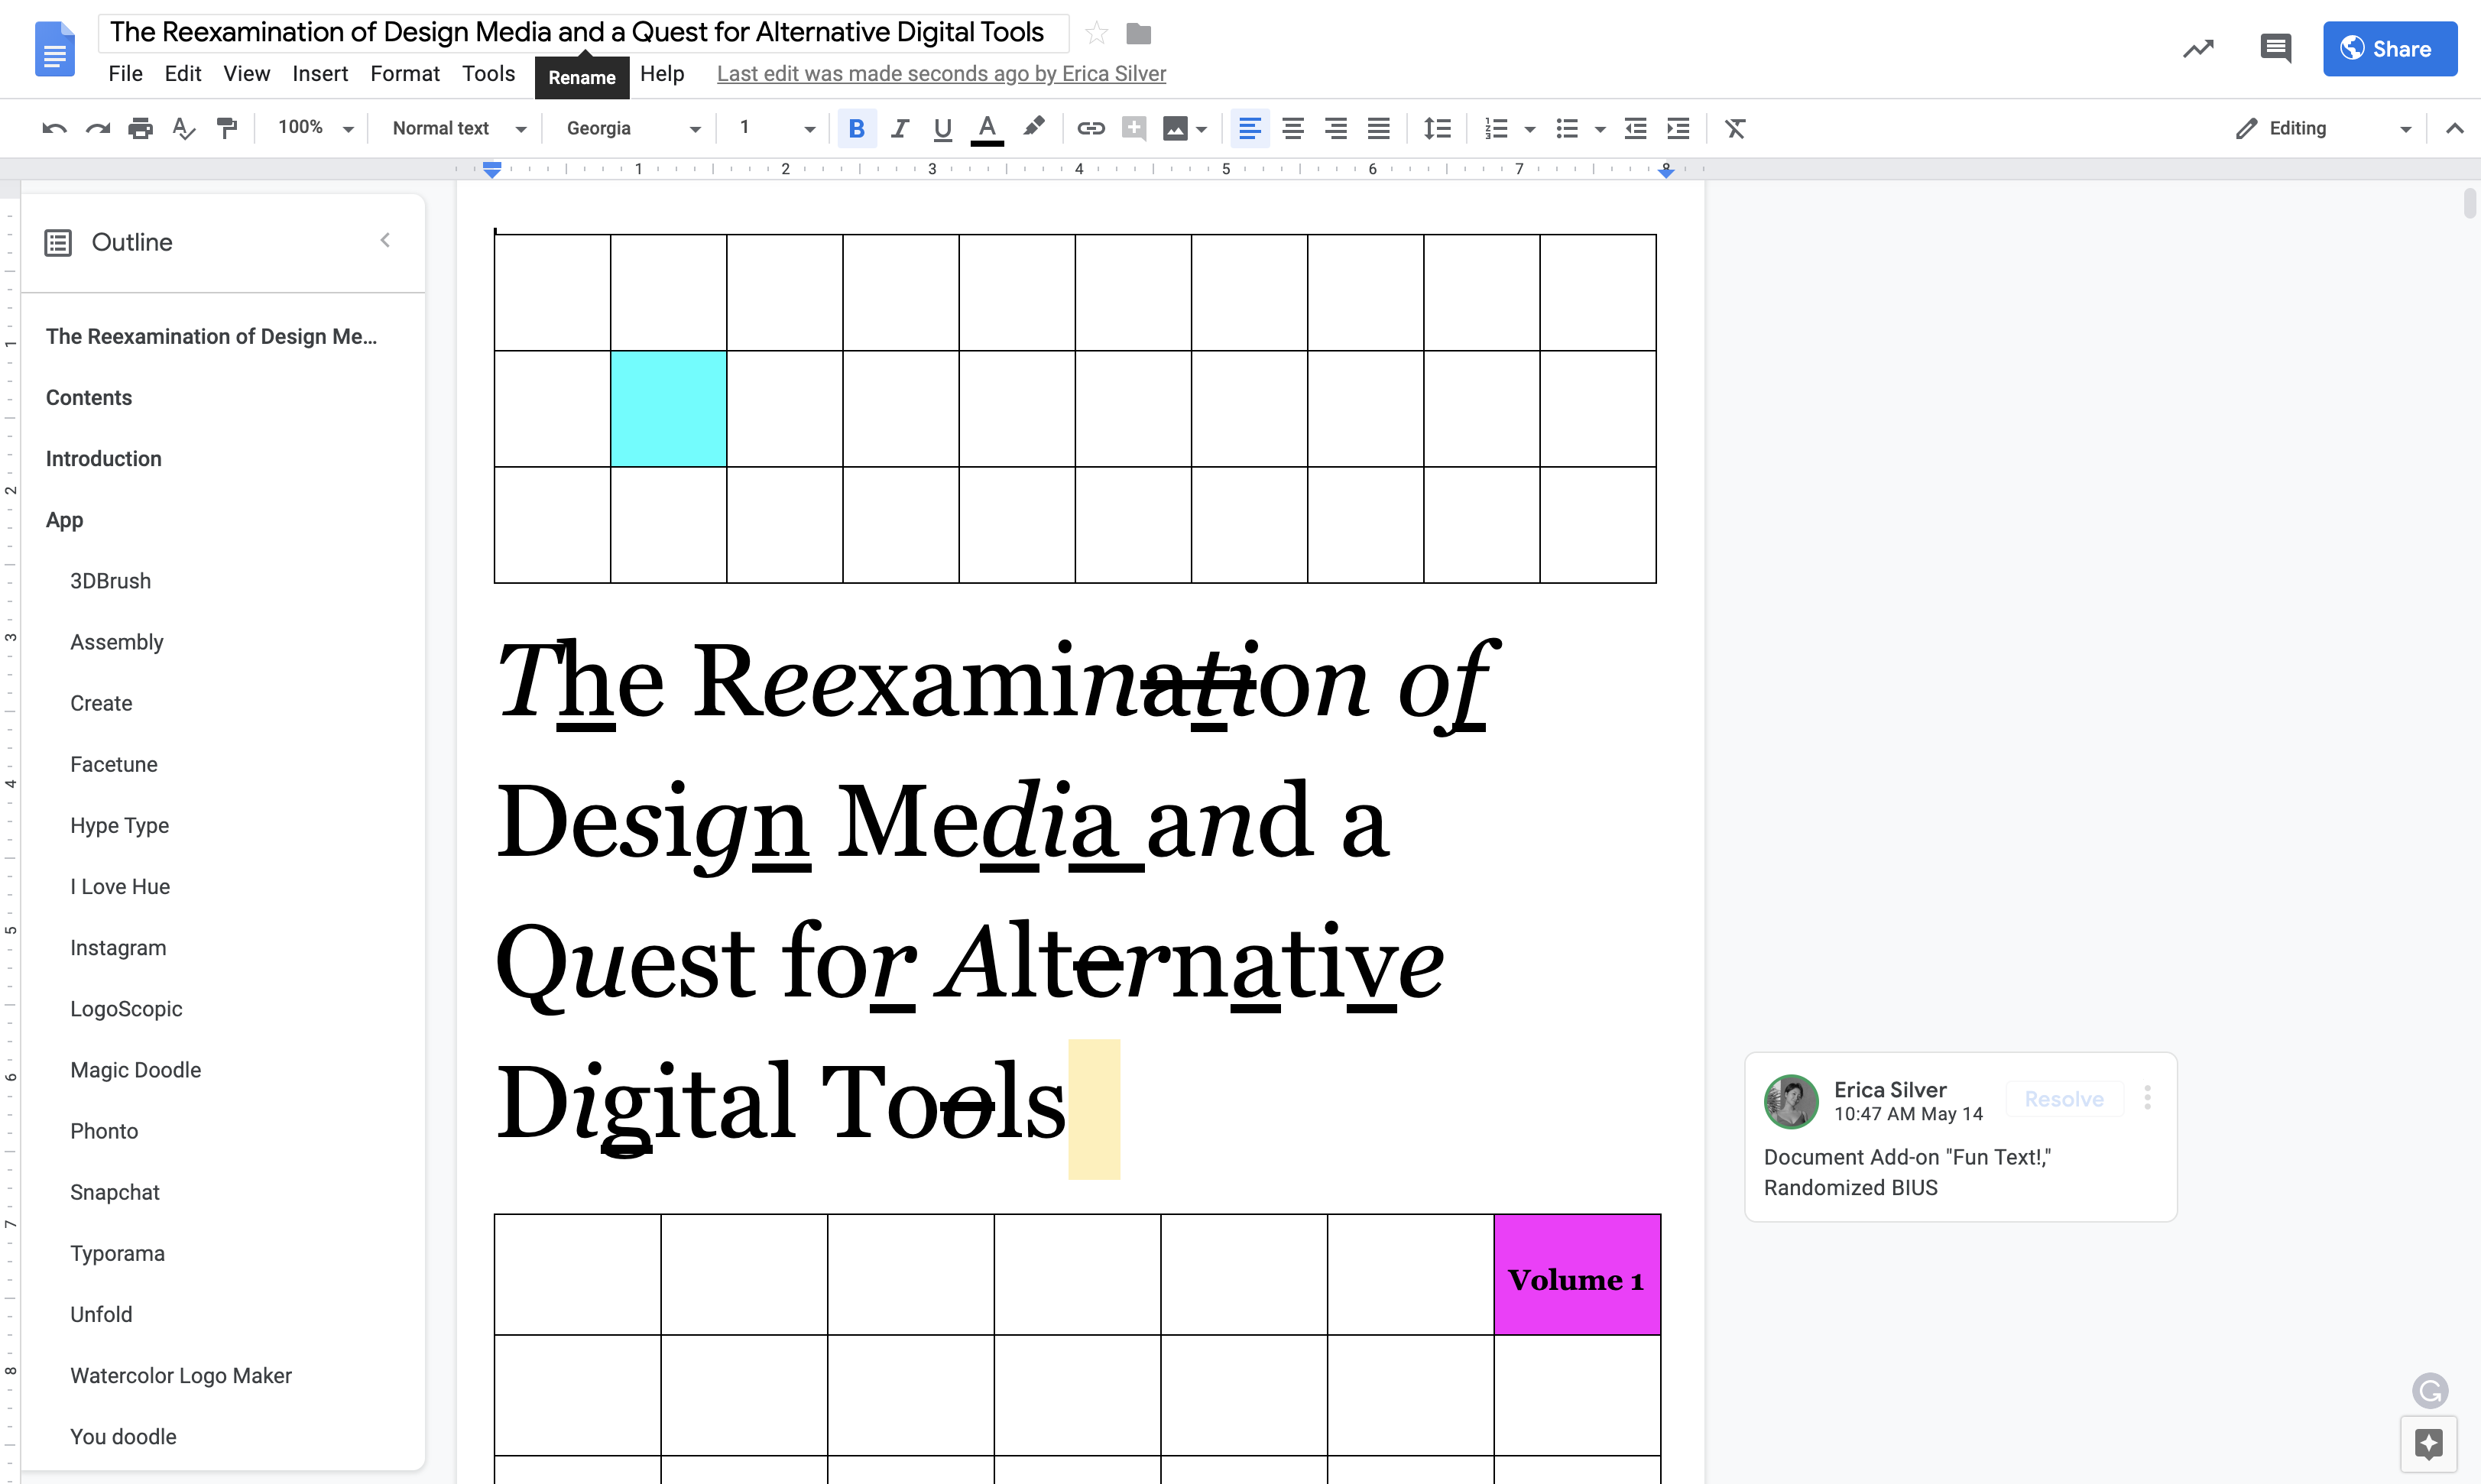Viewport: 2481px width, 1484px height.
Task: Open bulleted list style dropdown
Action: click(x=1600, y=129)
